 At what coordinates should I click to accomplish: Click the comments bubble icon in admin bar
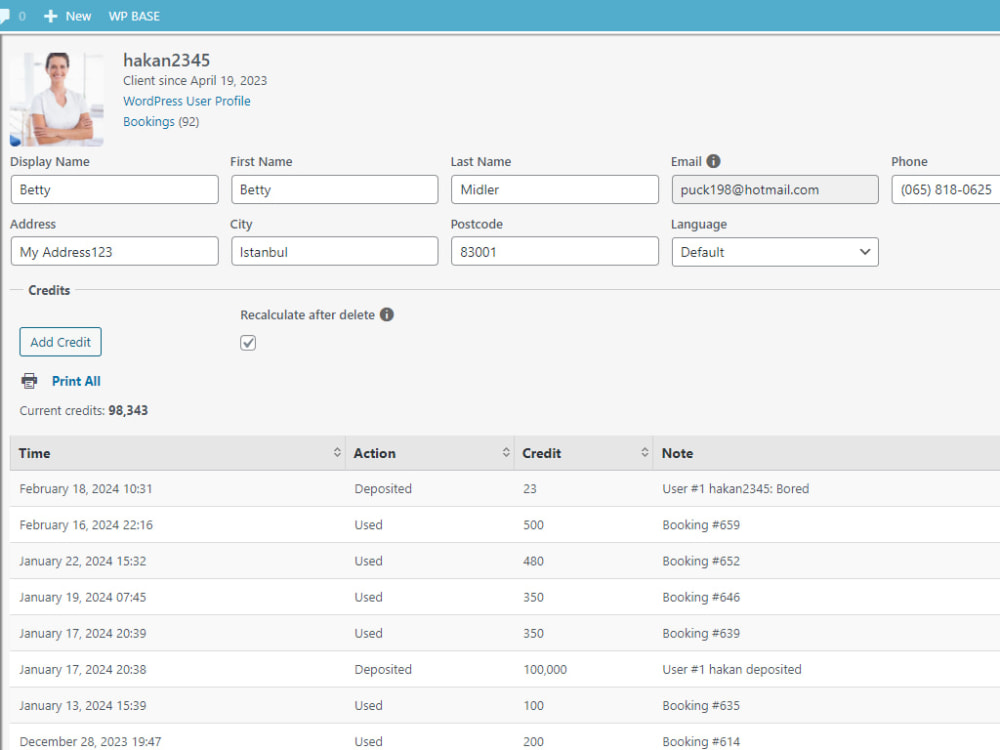[4, 16]
